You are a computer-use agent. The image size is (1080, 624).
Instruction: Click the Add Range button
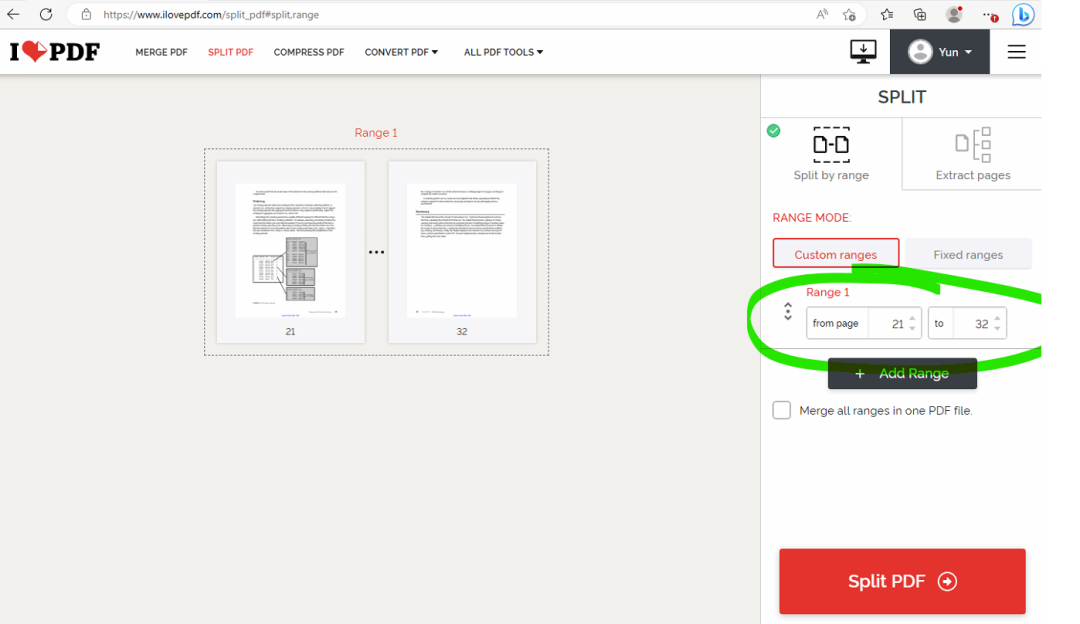[x=902, y=373]
